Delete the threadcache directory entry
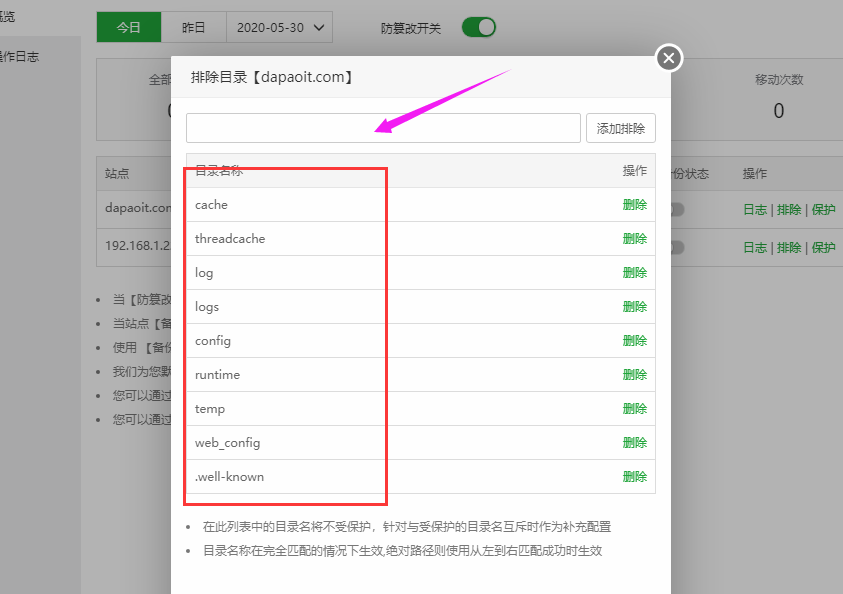The image size is (843, 594). [x=634, y=239]
